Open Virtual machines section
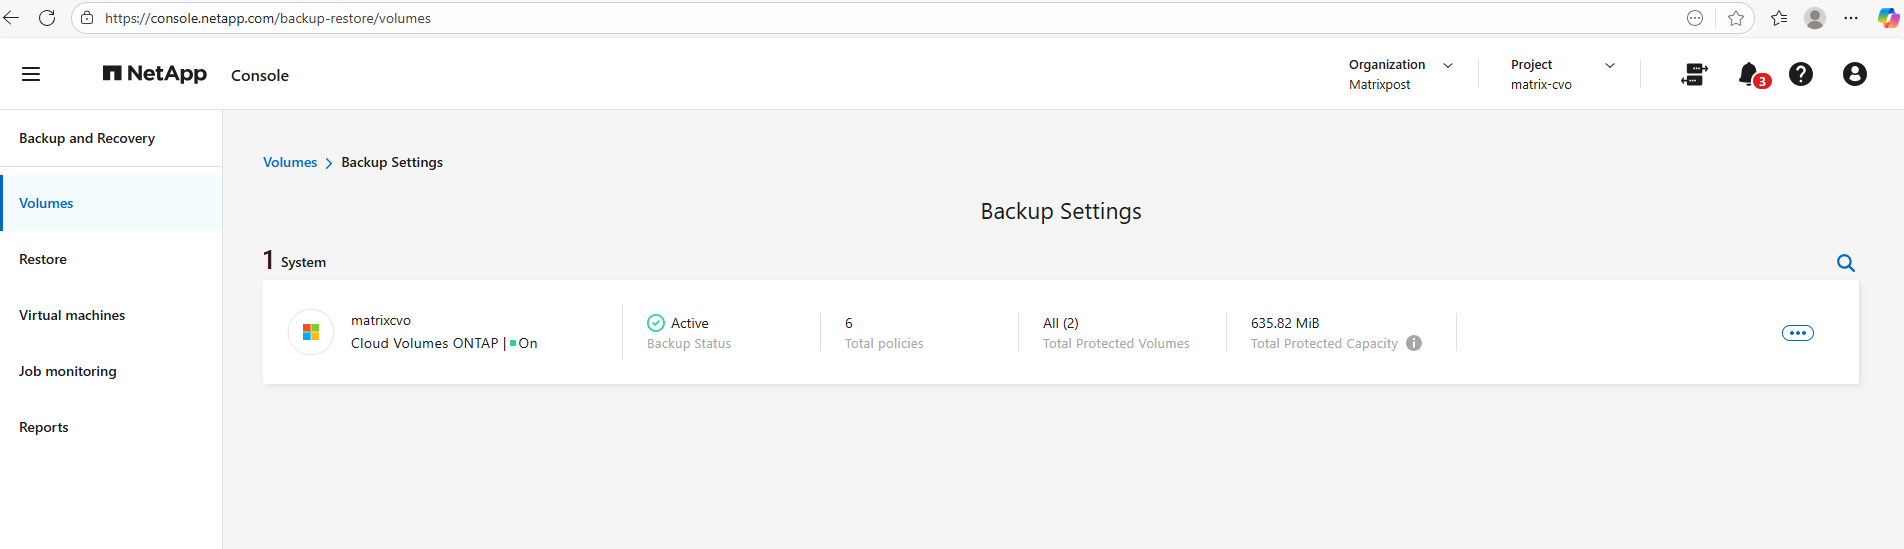Viewport: 1904px width, 549px height. tap(72, 315)
